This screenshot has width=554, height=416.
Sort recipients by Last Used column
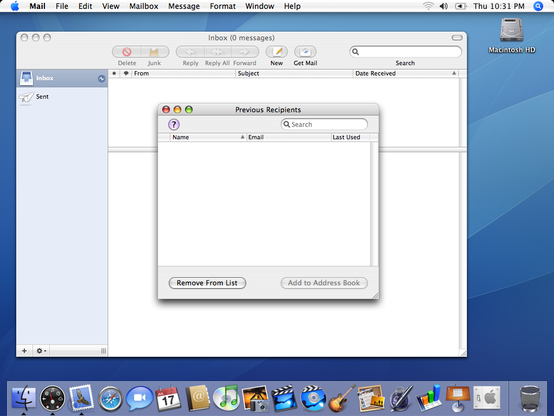350,137
